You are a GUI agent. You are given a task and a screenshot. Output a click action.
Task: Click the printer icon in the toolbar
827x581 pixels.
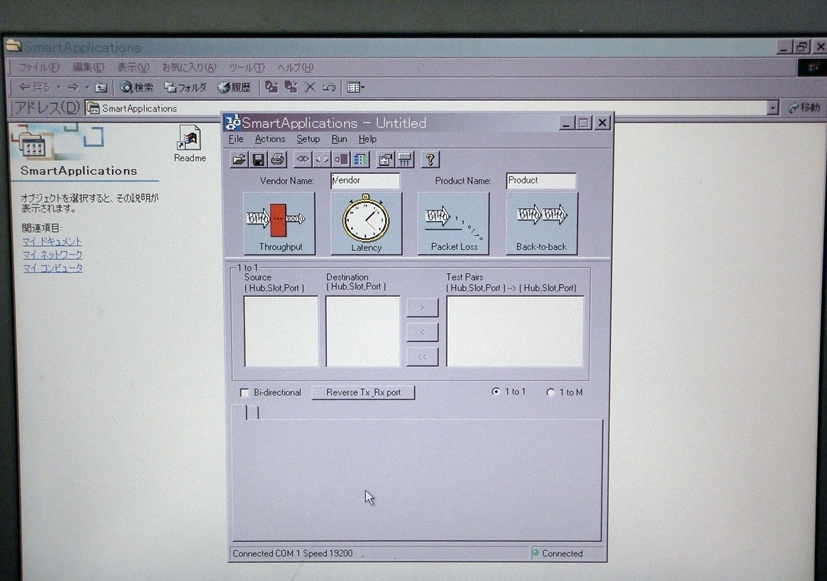(x=277, y=159)
